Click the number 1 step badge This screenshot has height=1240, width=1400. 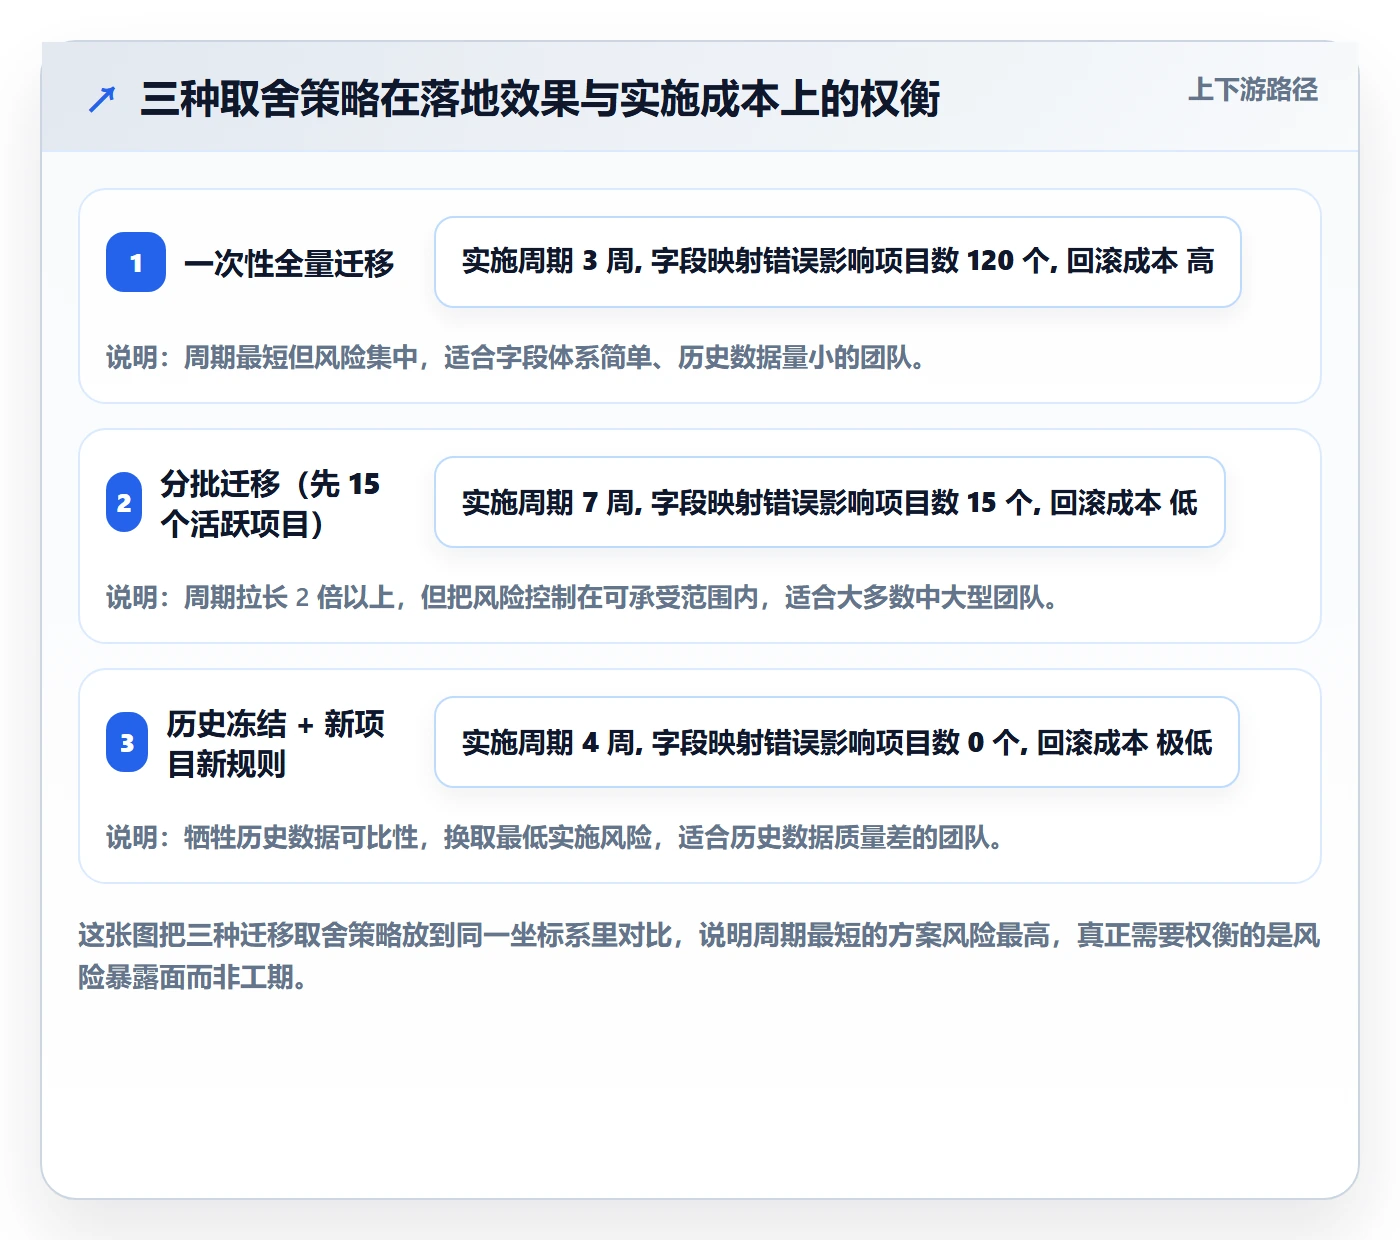(x=136, y=262)
